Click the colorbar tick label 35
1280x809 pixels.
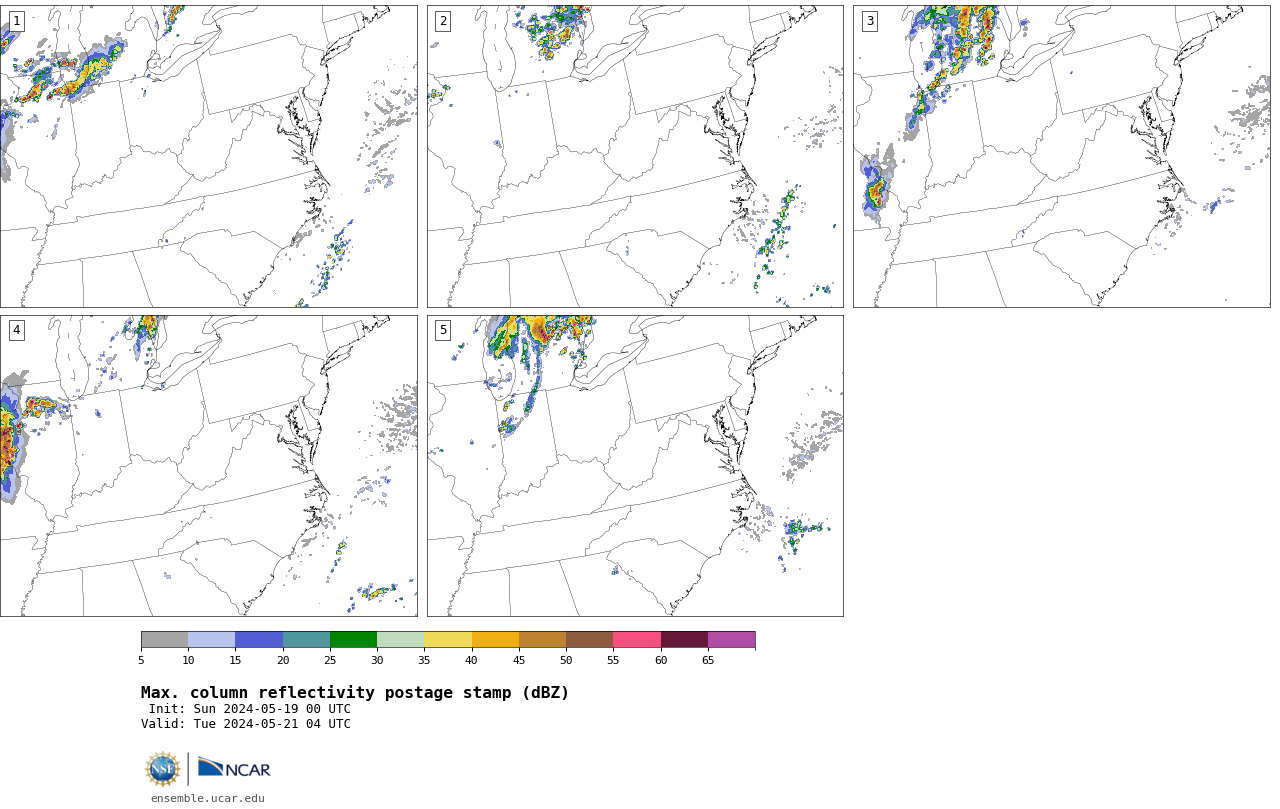pos(424,660)
